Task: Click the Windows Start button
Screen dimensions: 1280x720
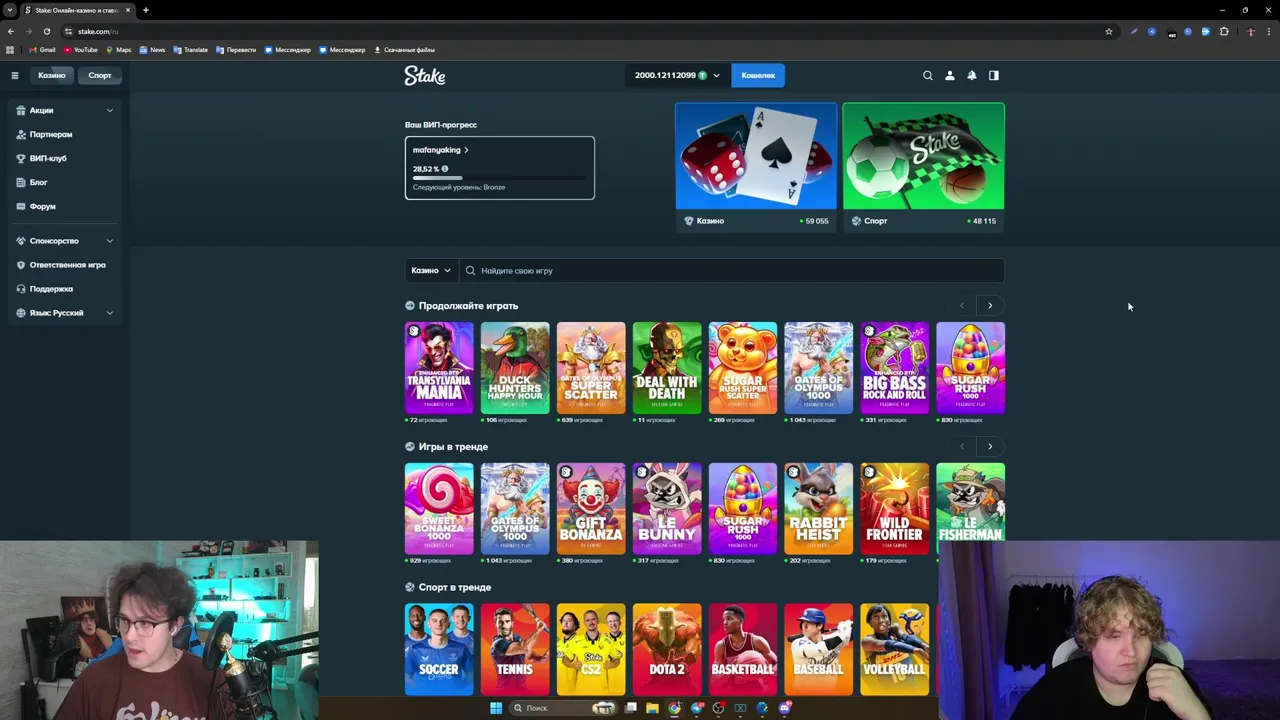Action: [x=496, y=708]
